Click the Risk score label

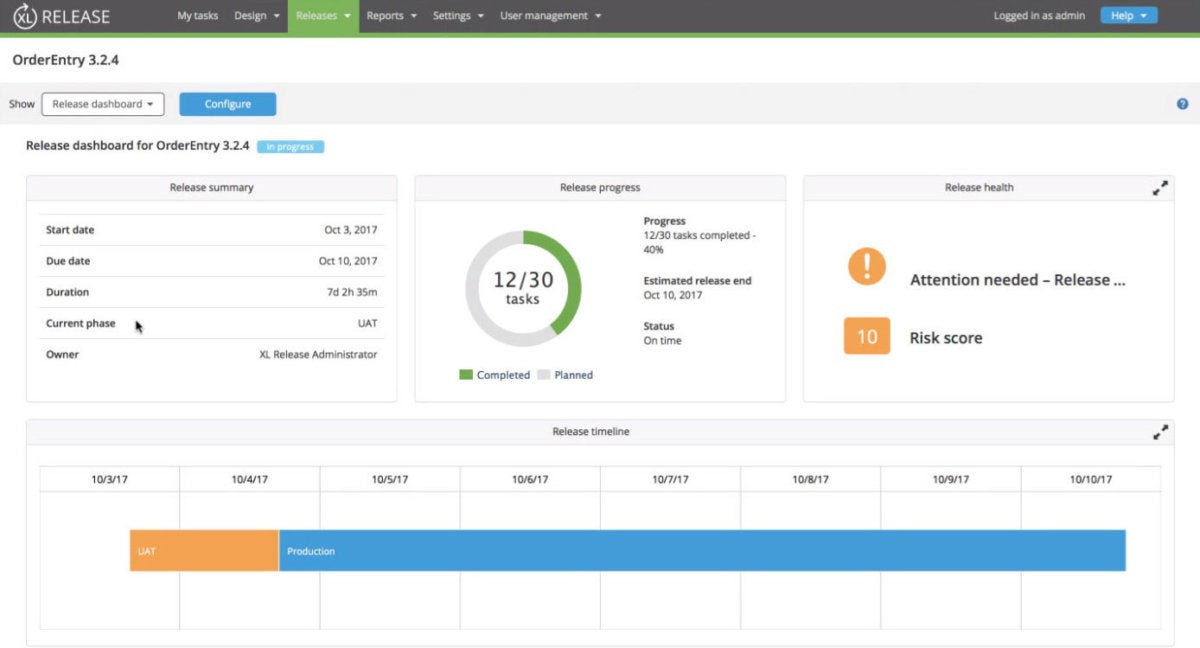coord(946,338)
